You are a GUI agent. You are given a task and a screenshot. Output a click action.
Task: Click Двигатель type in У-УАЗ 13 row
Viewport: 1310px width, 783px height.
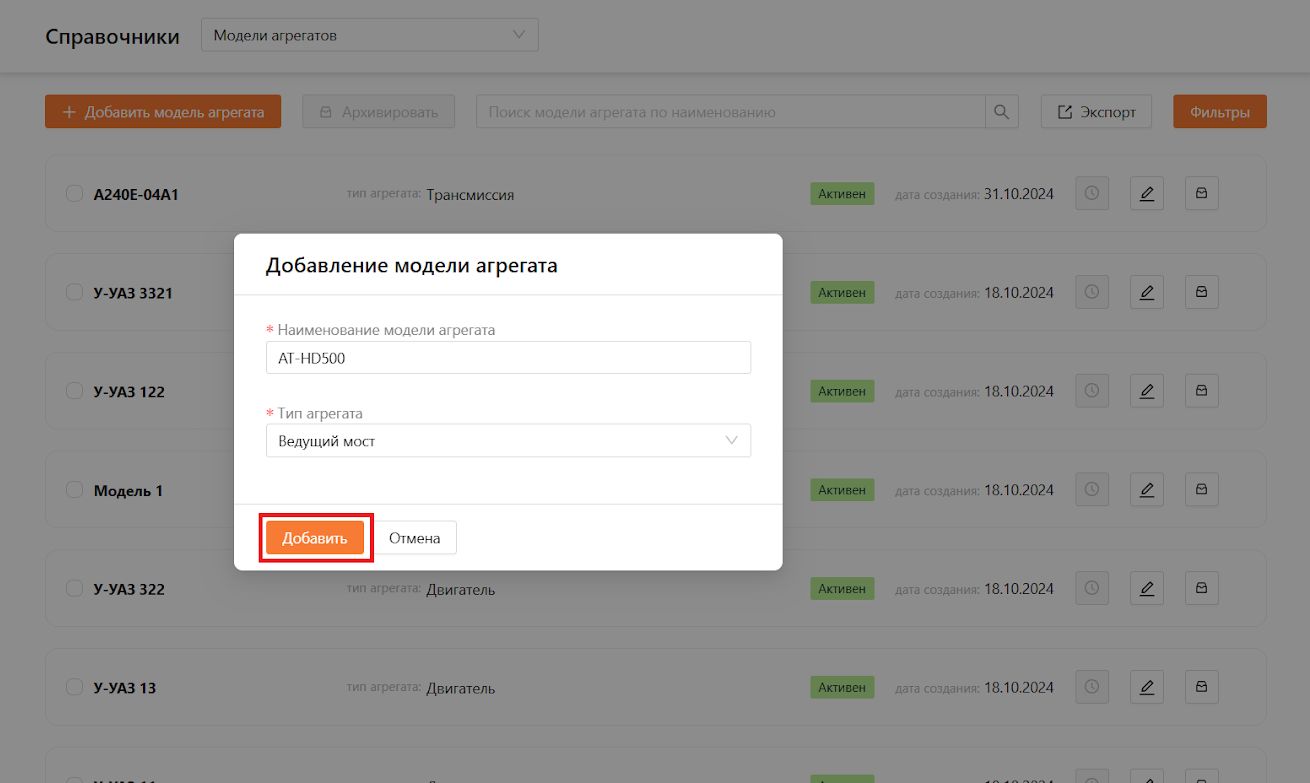461,689
